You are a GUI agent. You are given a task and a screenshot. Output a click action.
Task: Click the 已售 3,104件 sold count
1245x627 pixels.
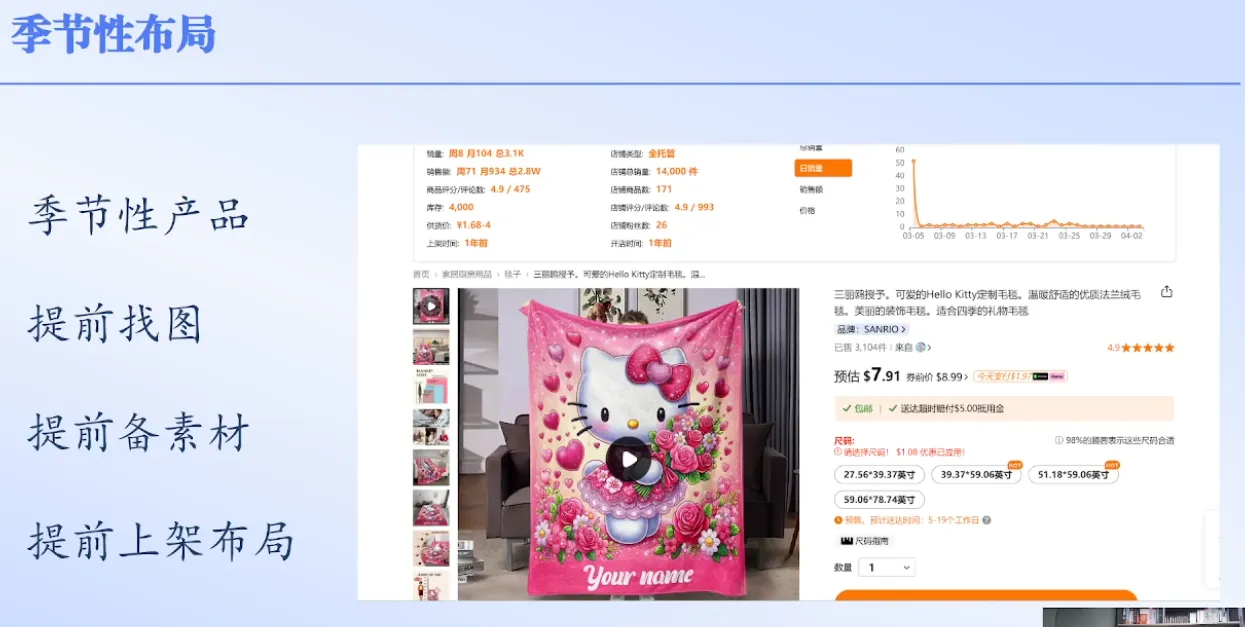pos(860,348)
